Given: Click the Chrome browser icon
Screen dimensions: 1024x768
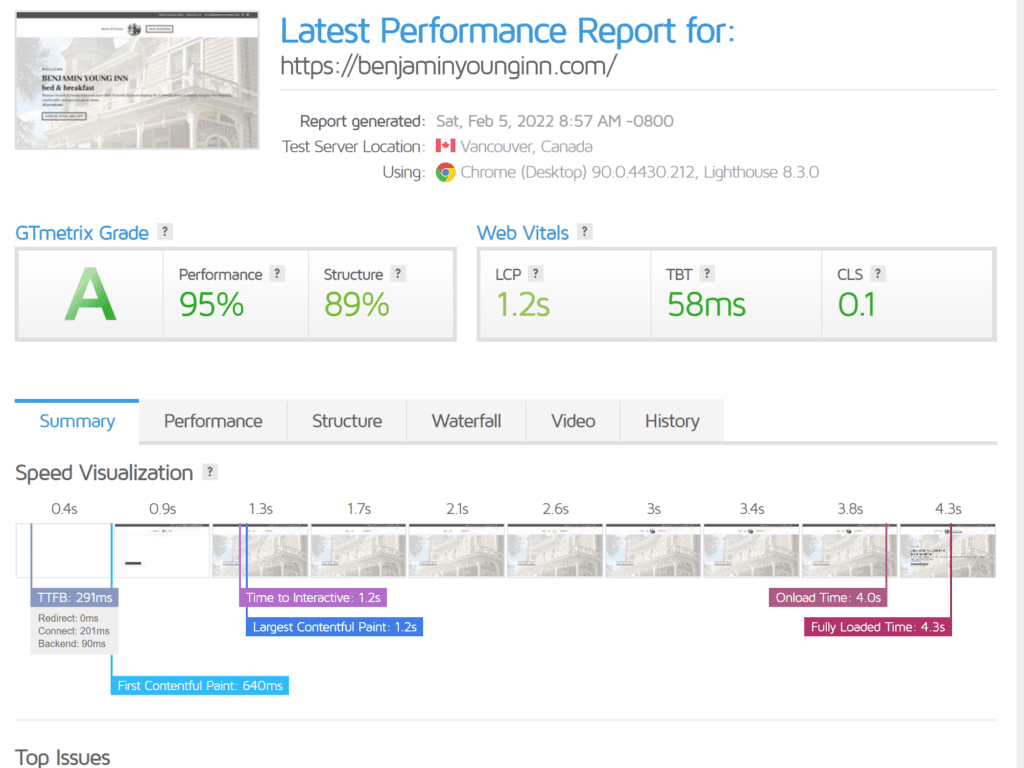Looking at the screenshot, I should [x=445, y=172].
